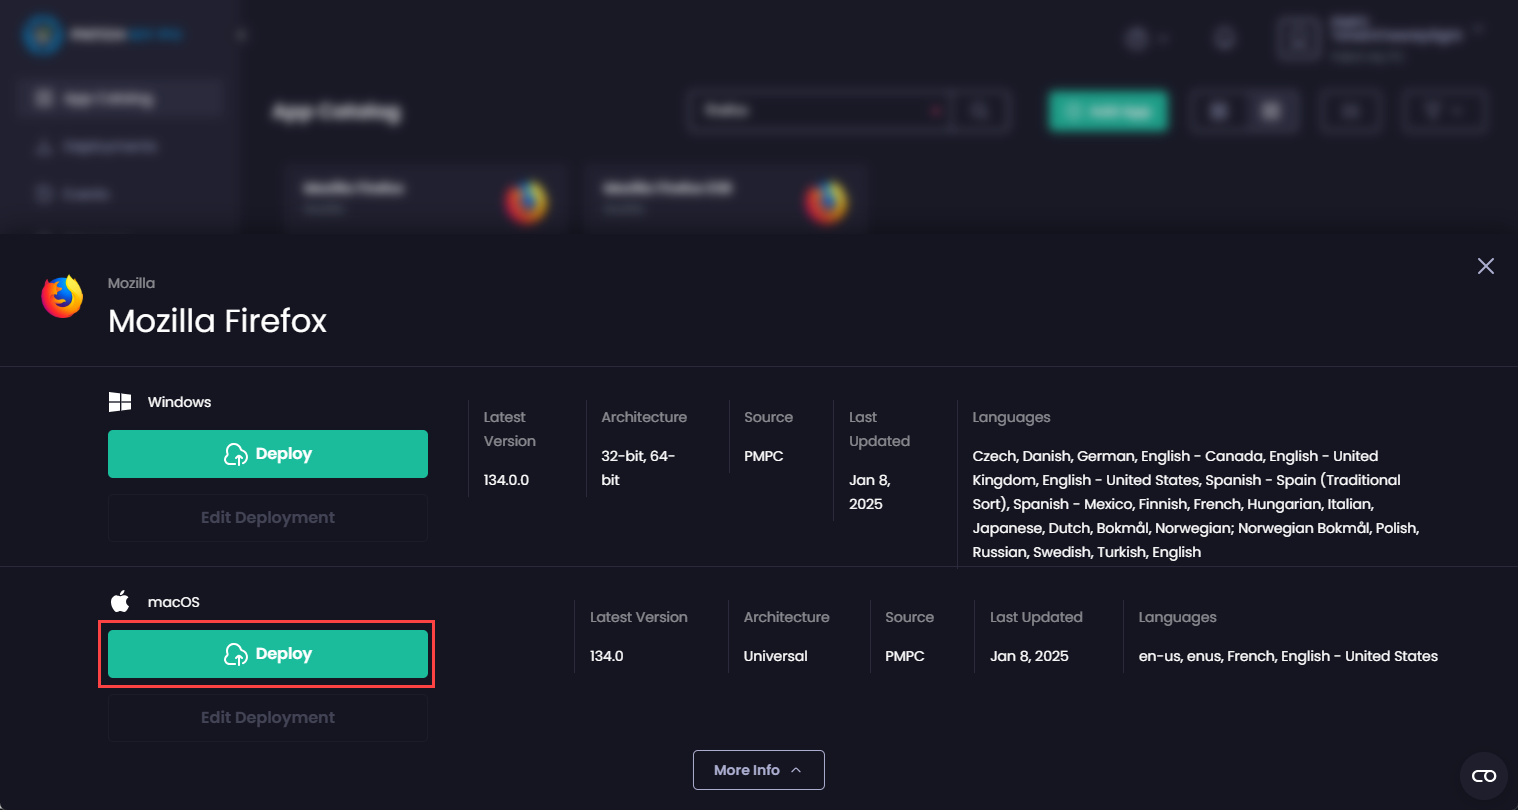Click cloud upload icon in macOS Deploy

point(236,655)
